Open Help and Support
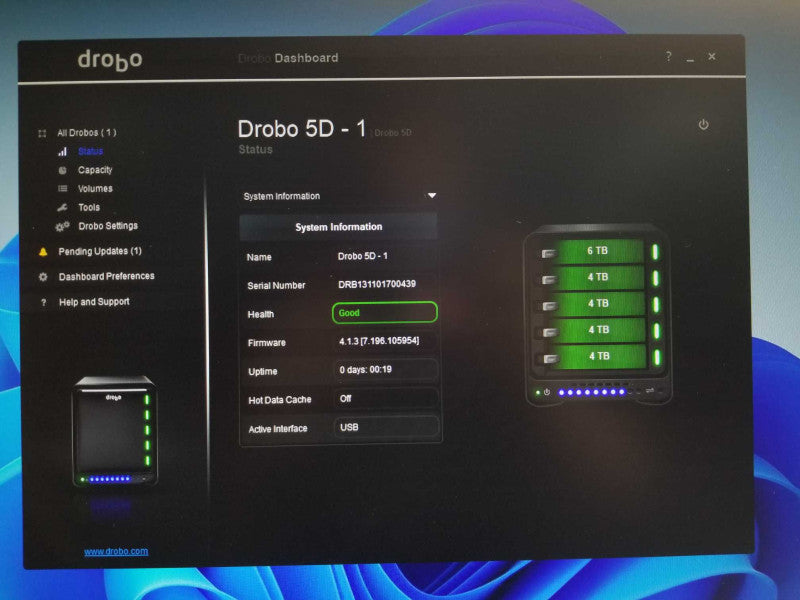Image resolution: width=800 pixels, height=600 pixels. tap(94, 302)
